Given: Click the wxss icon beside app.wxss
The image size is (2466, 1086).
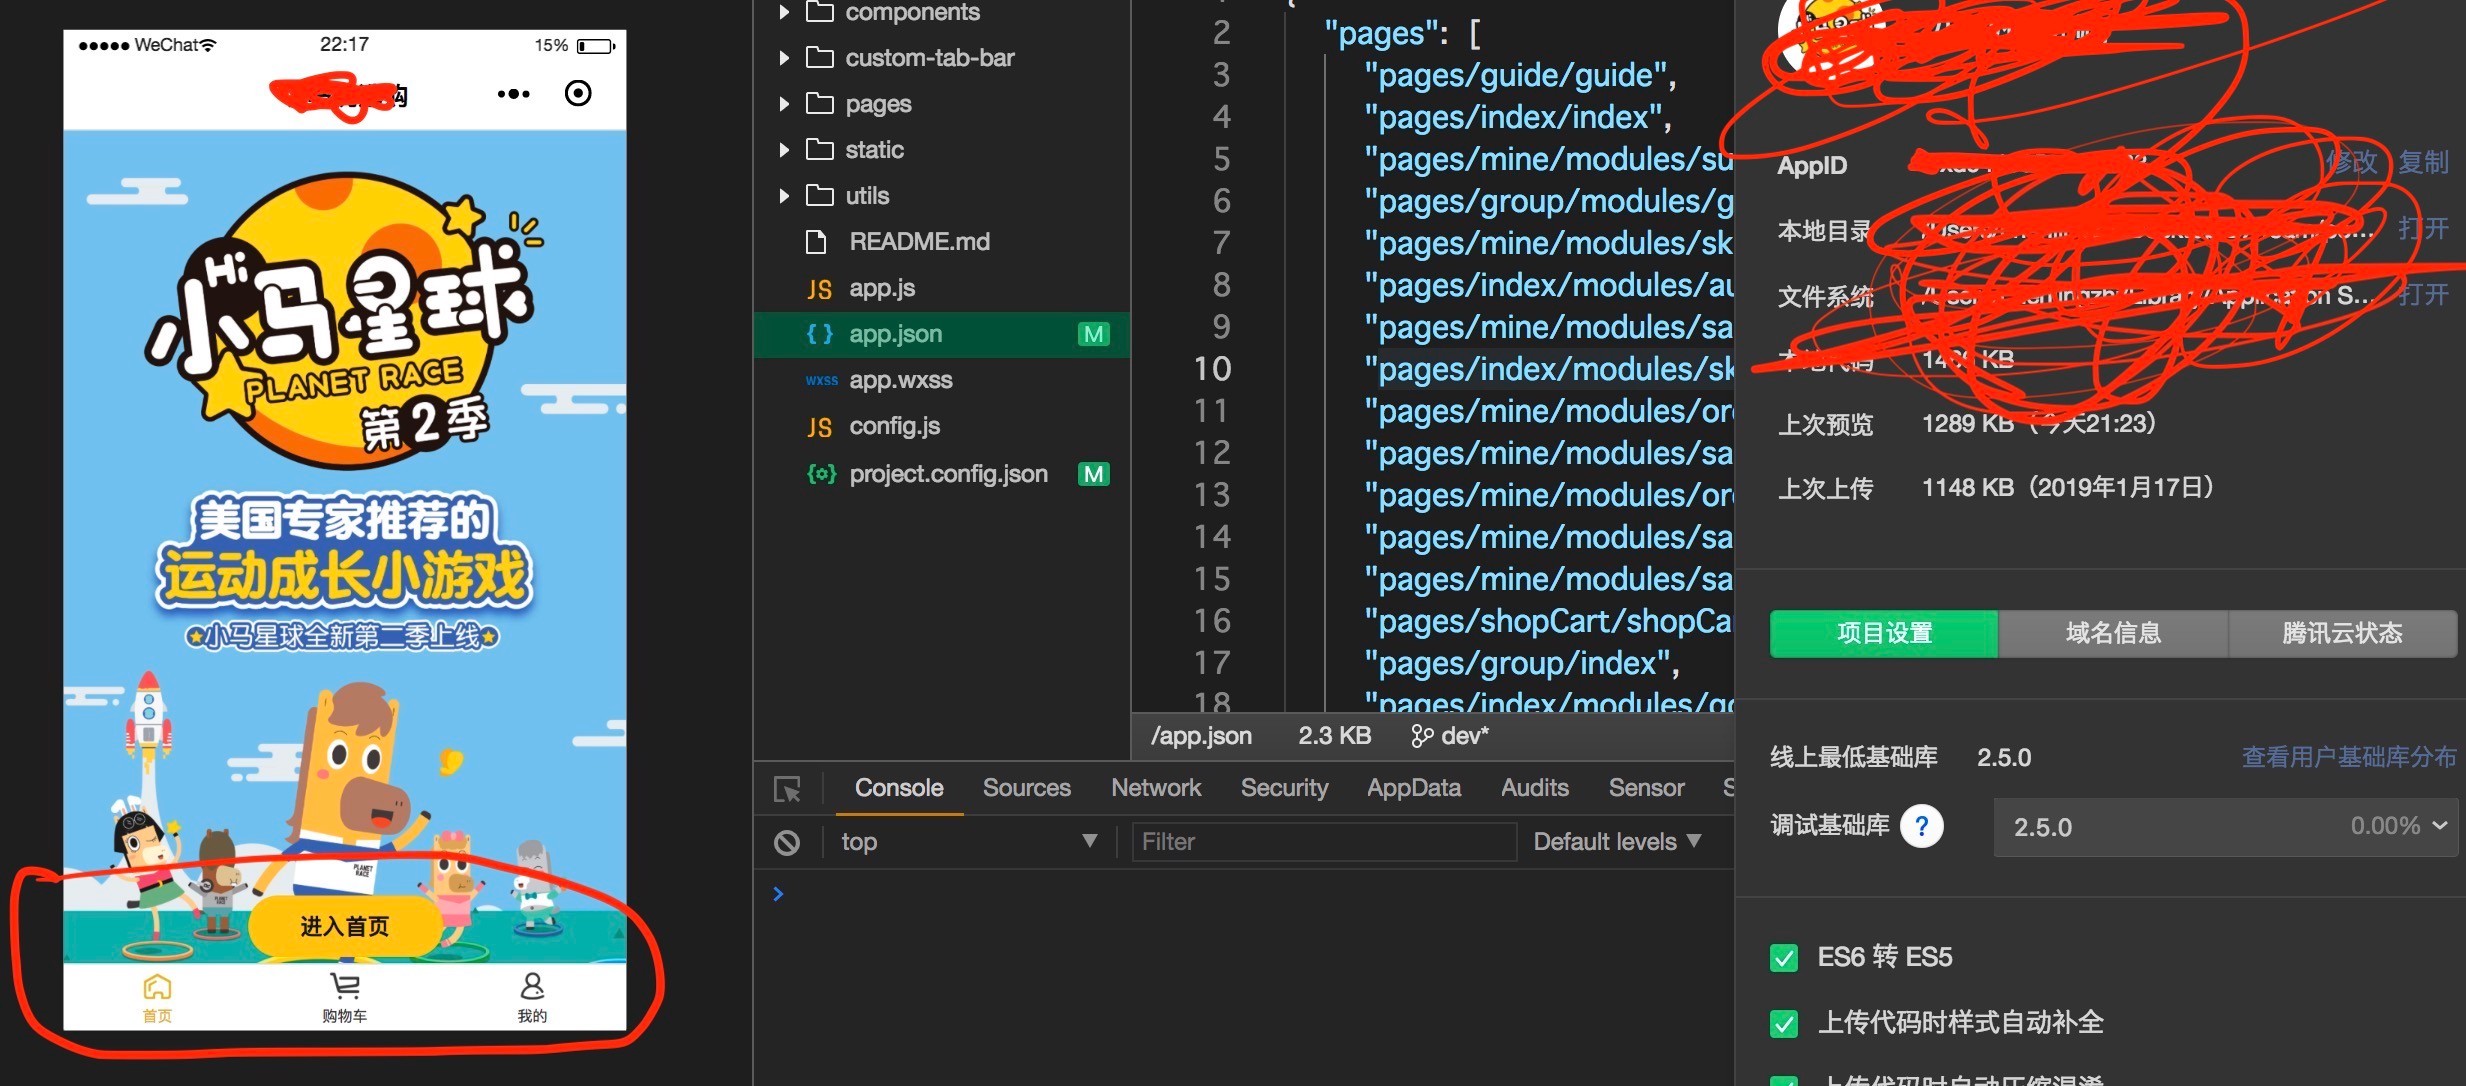Looking at the screenshot, I should (821, 381).
